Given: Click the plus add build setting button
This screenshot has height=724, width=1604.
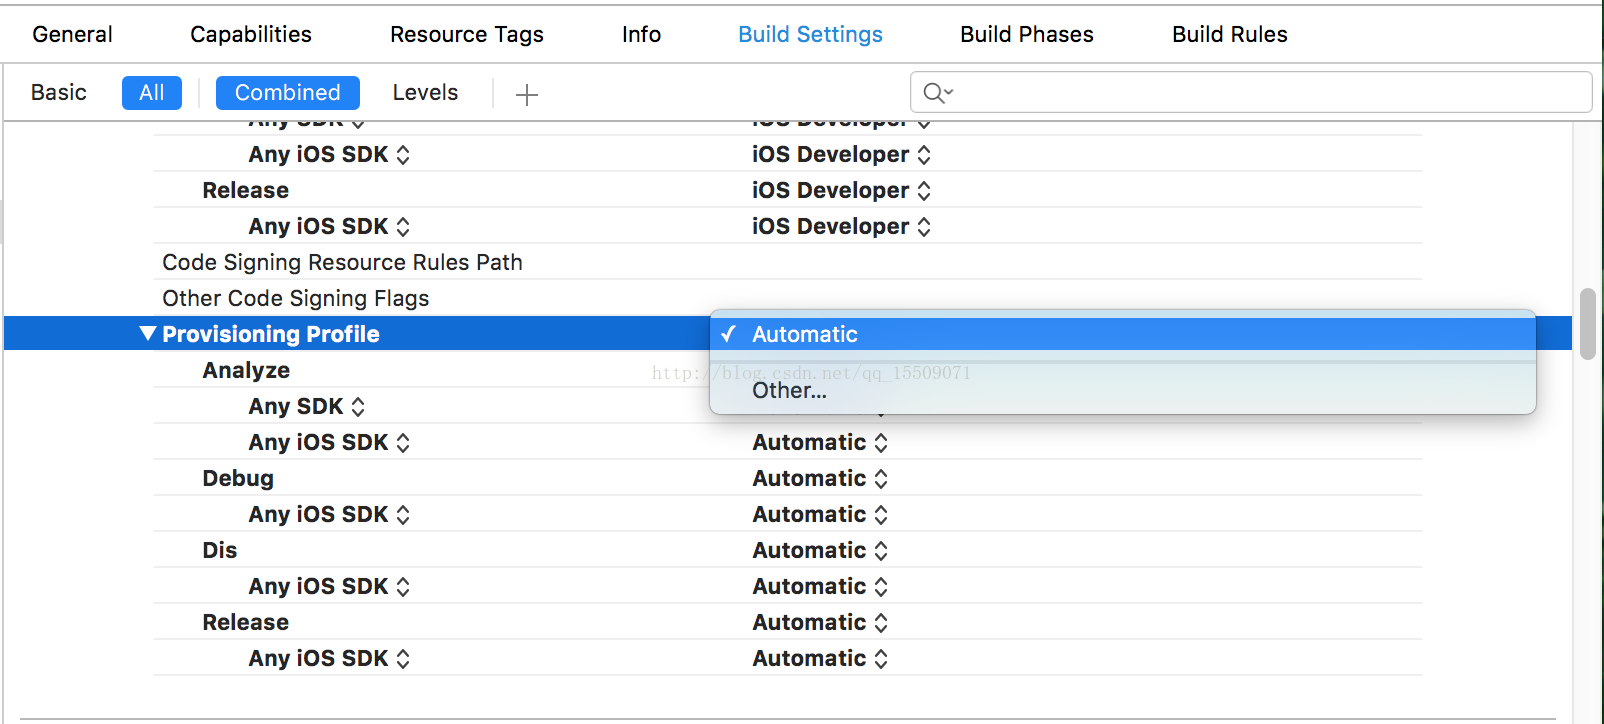Looking at the screenshot, I should click(x=527, y=94).
